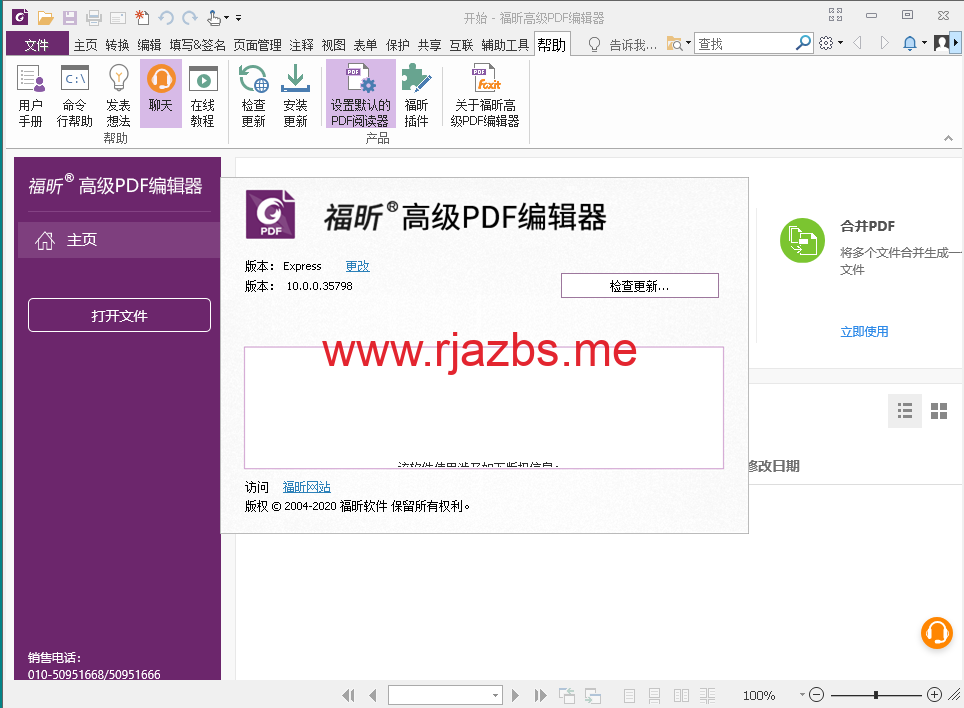Expand the touch mode hand dropdown
Viewport: 964px width, 708px height.
click(x=226, y=18)
